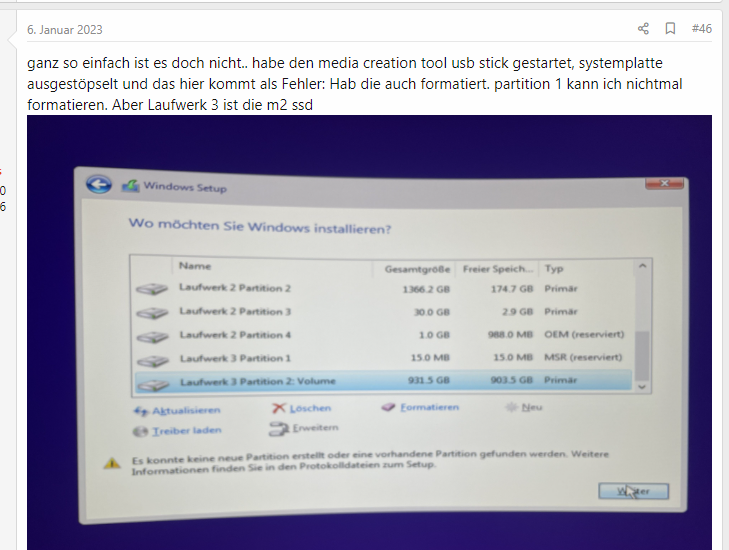The height and width of the screenshot is (550, 729).
Task: Select drive icon for Laufwerk 2 Partition 4
Action: coord(153,337)
